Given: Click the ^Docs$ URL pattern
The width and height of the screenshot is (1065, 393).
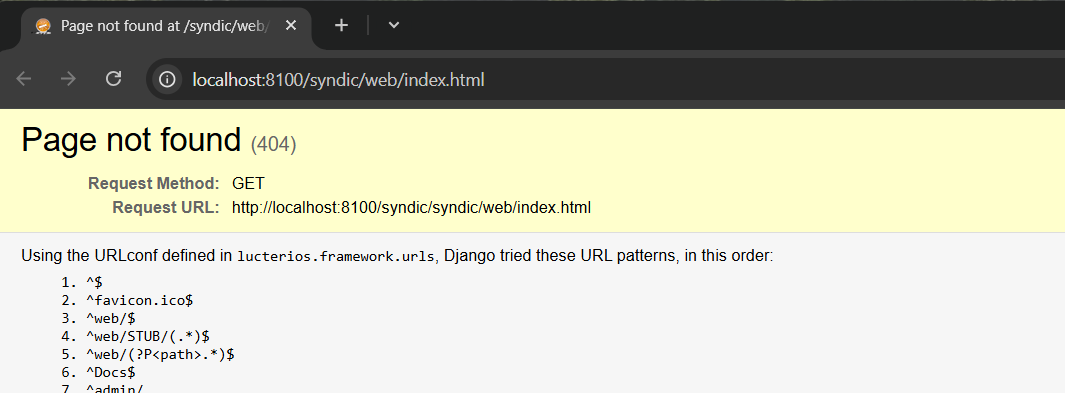Looking at the screenshot, I should coord(111,372).
